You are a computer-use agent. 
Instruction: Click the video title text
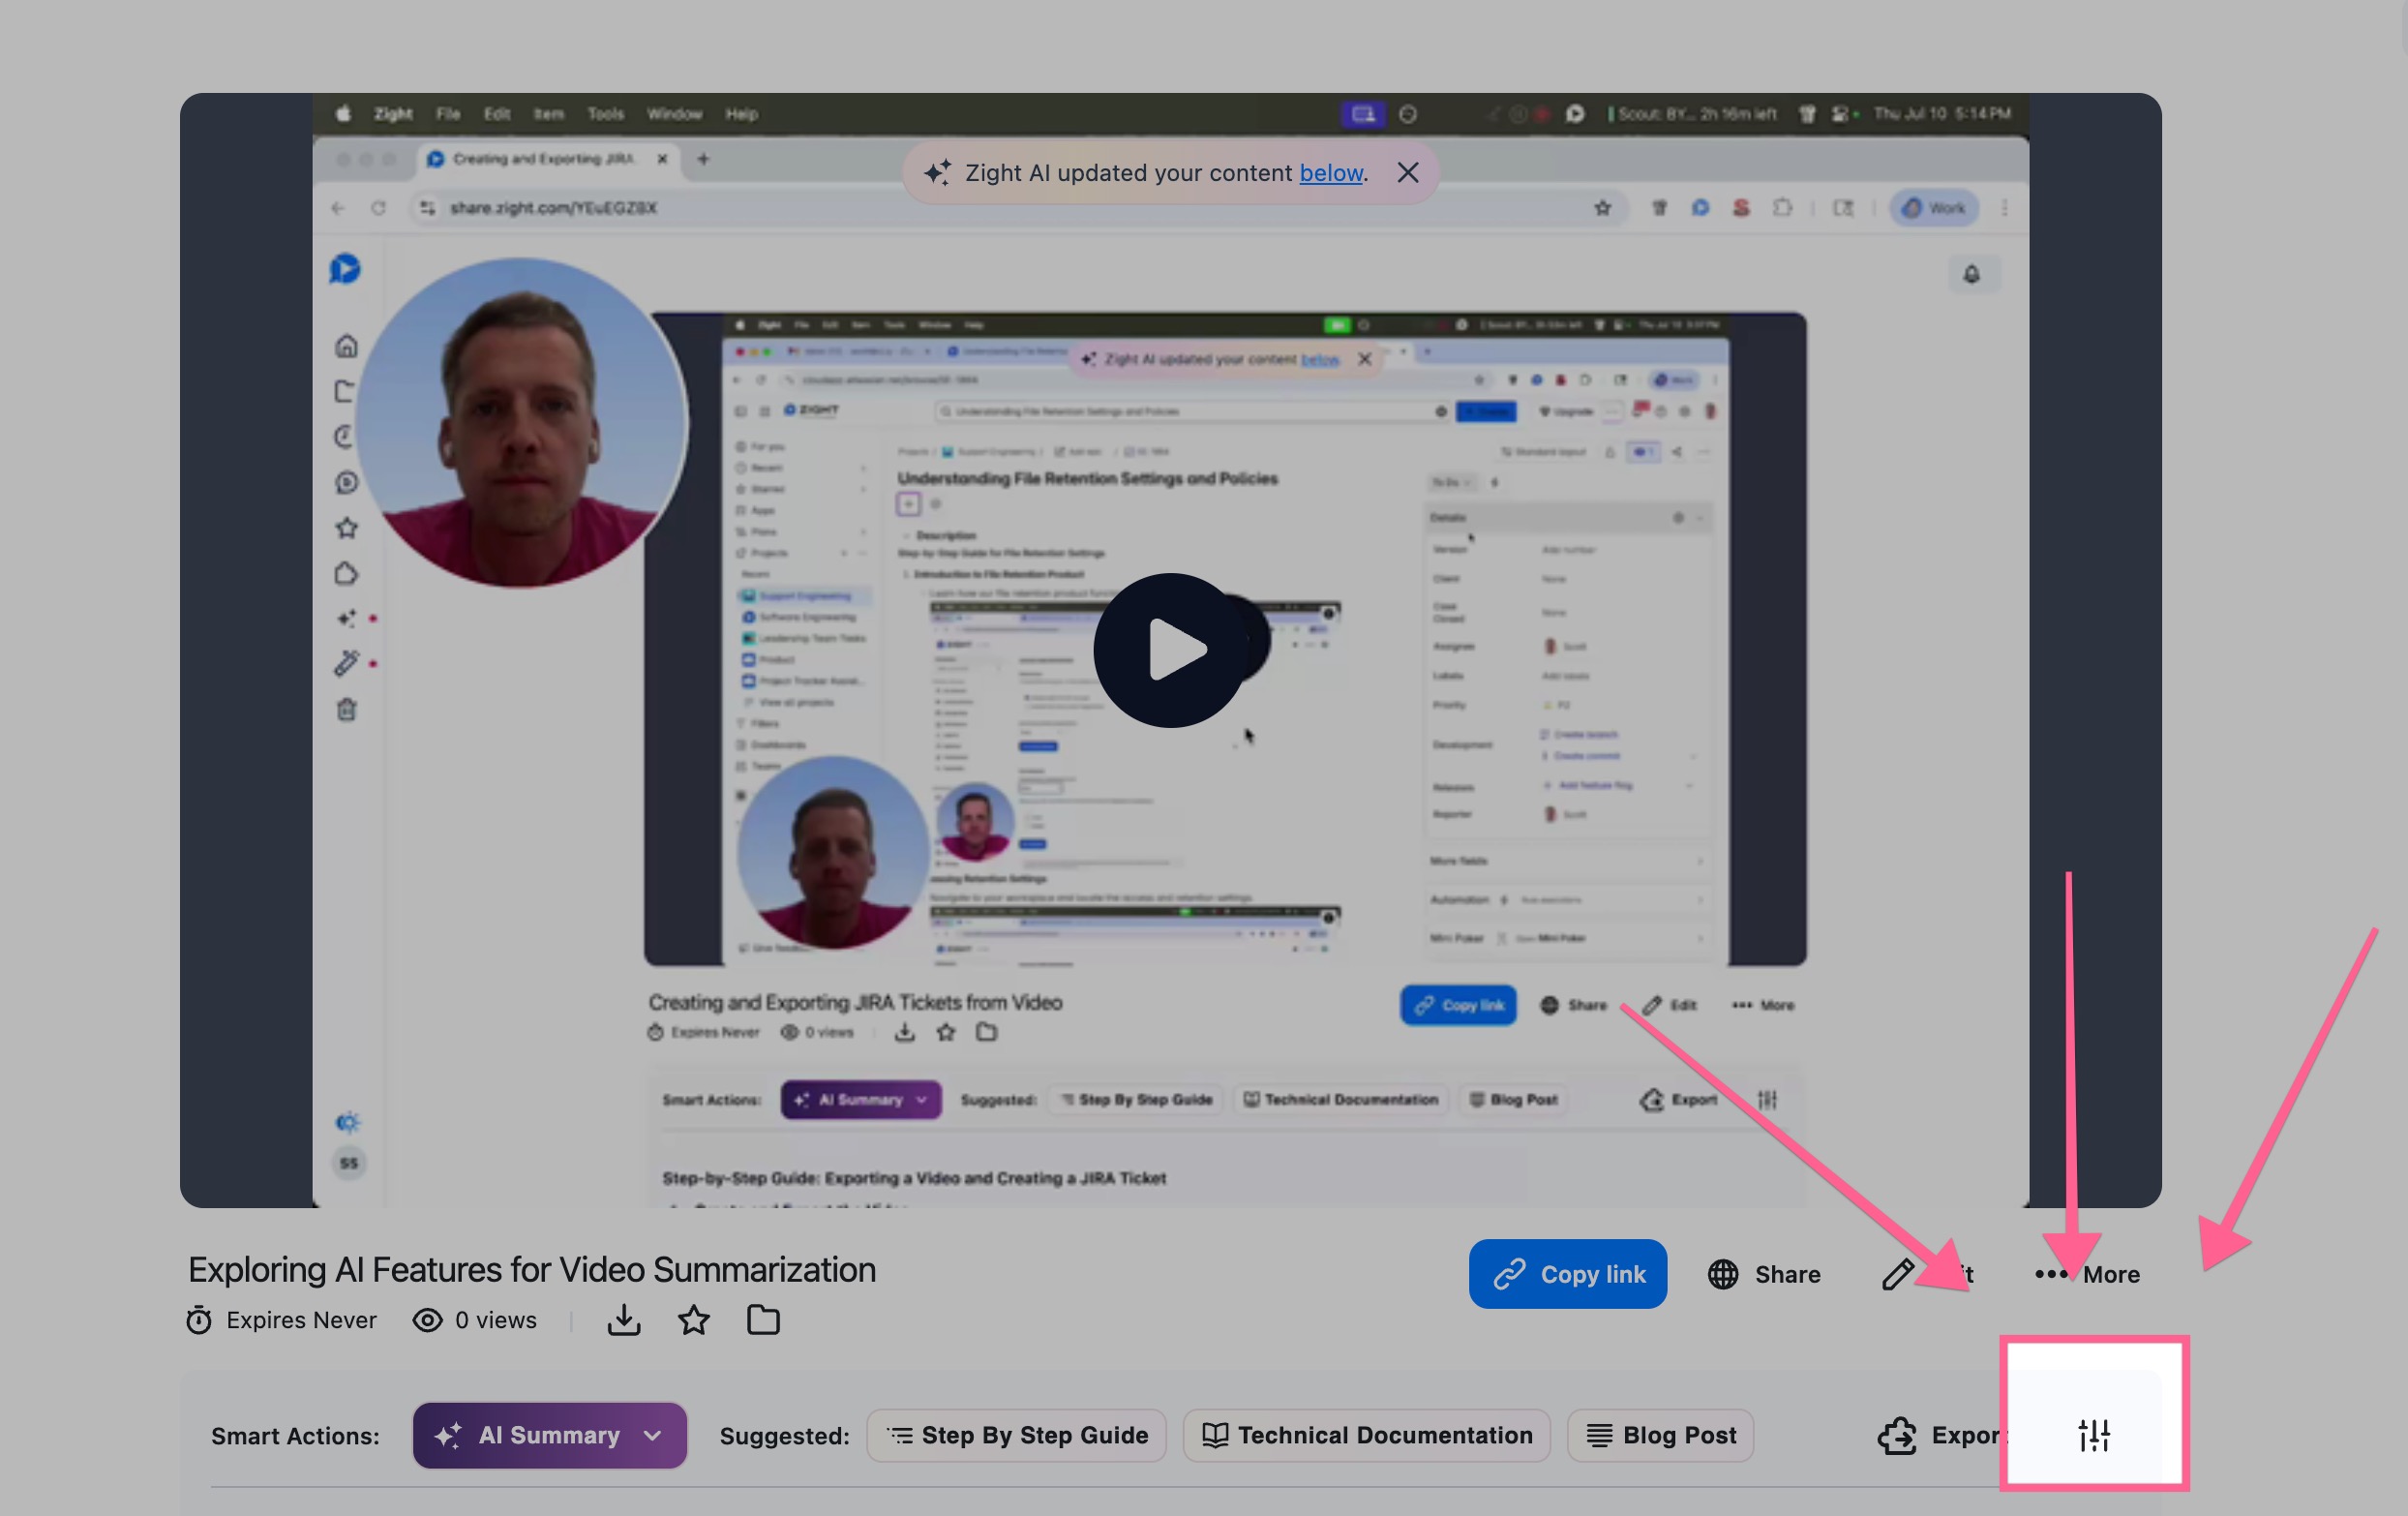tap(531, 1269)
